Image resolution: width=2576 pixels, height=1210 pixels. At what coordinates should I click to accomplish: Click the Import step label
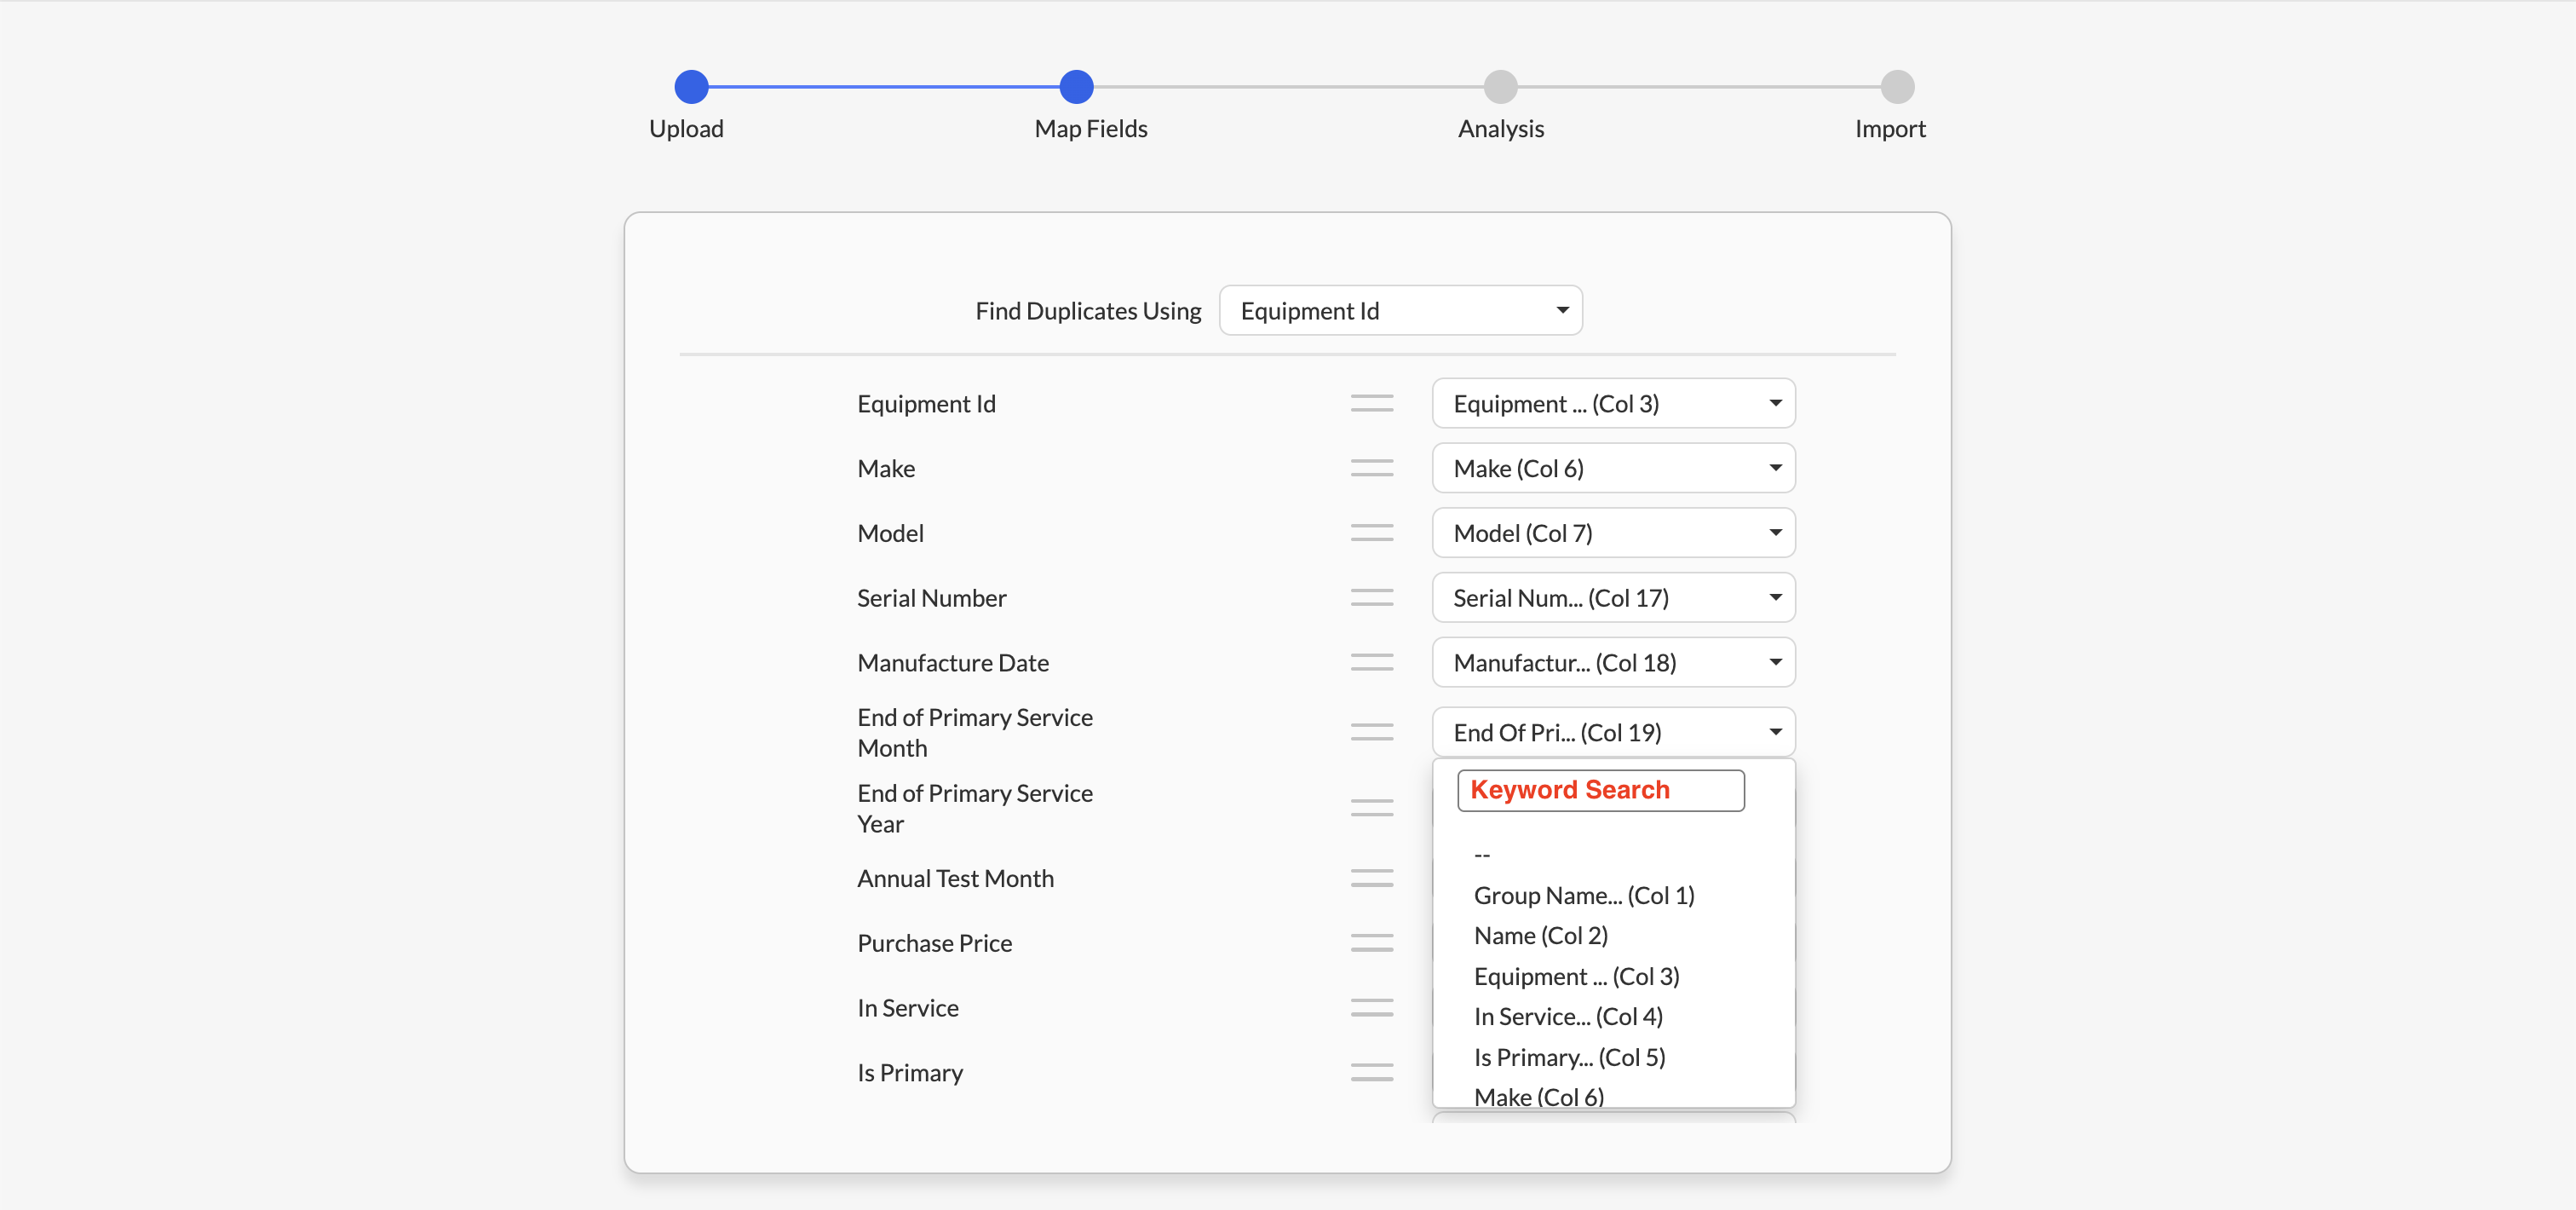click(1889, 129)
